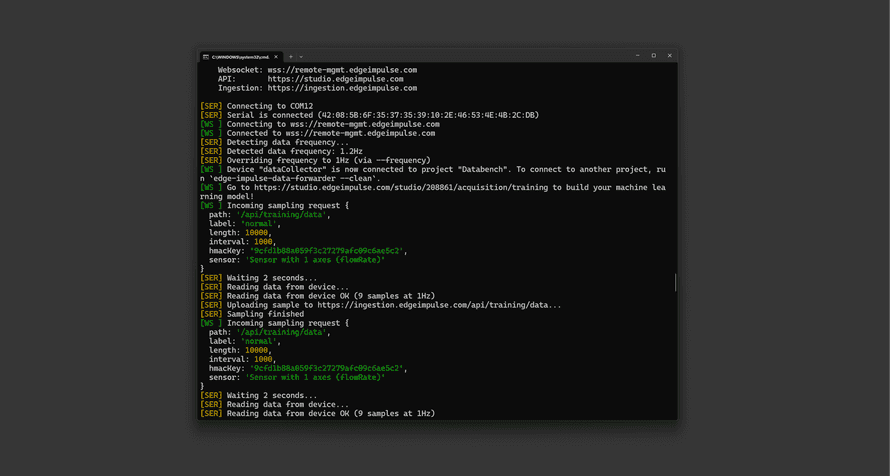Maximize the terminal window
Viewport: 890px width, 476px height.
653,56
